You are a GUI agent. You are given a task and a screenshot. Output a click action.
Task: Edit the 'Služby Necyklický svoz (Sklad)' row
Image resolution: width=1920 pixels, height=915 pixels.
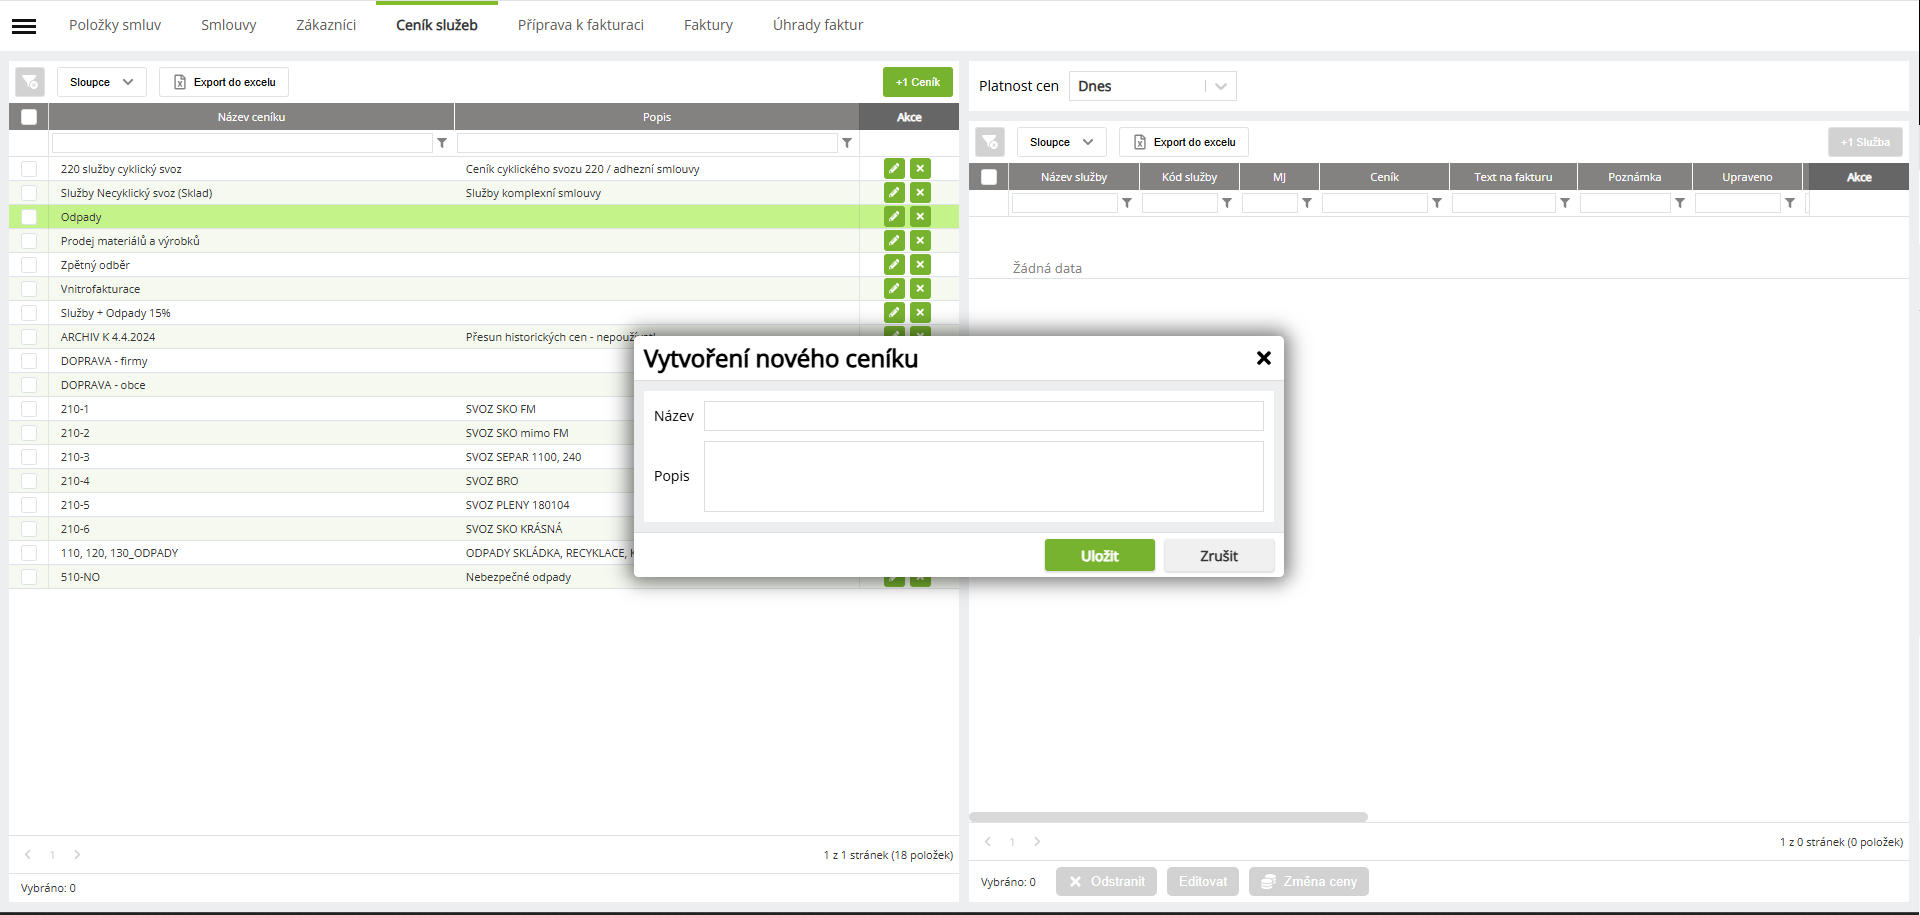click(894, 193)
